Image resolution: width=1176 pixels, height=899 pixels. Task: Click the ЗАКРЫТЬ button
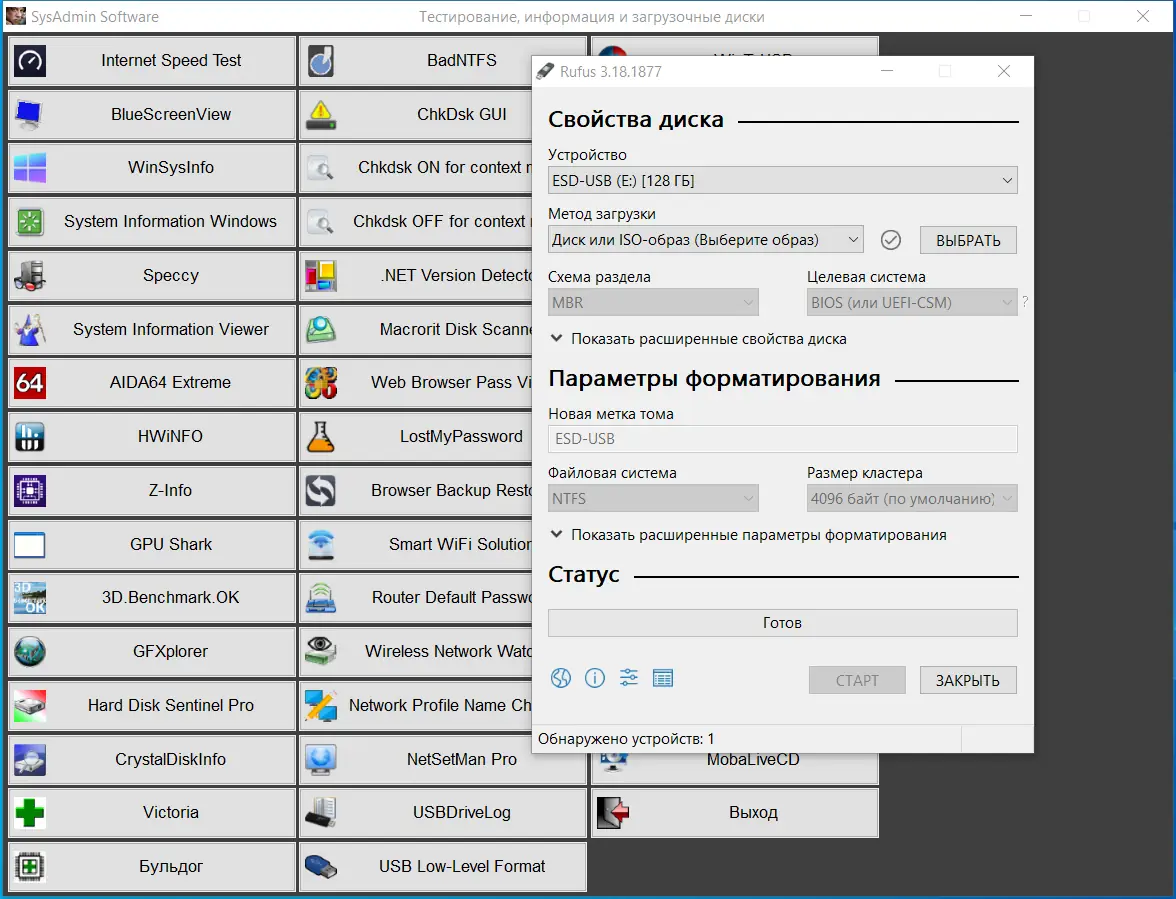pyautogui.click(x=968, y=680)
